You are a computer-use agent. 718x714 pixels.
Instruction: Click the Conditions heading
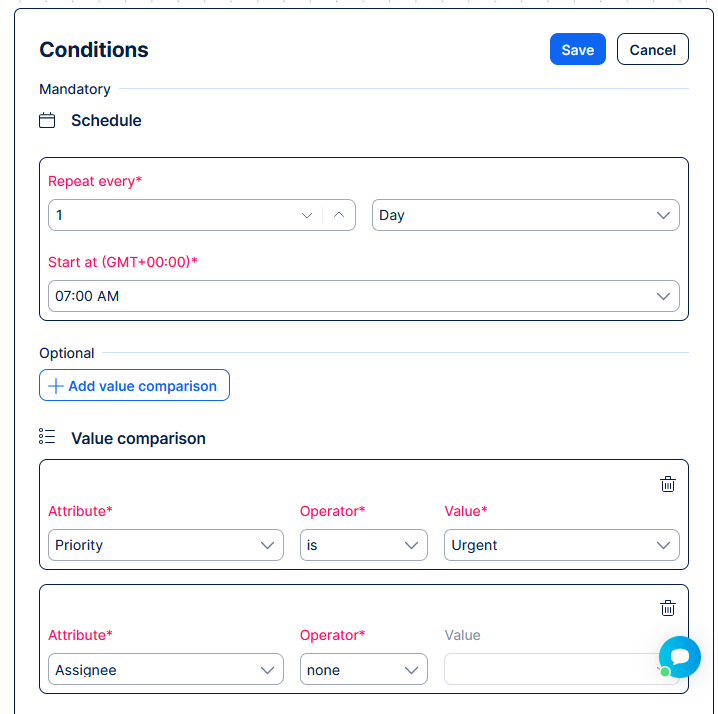[94, 50]
